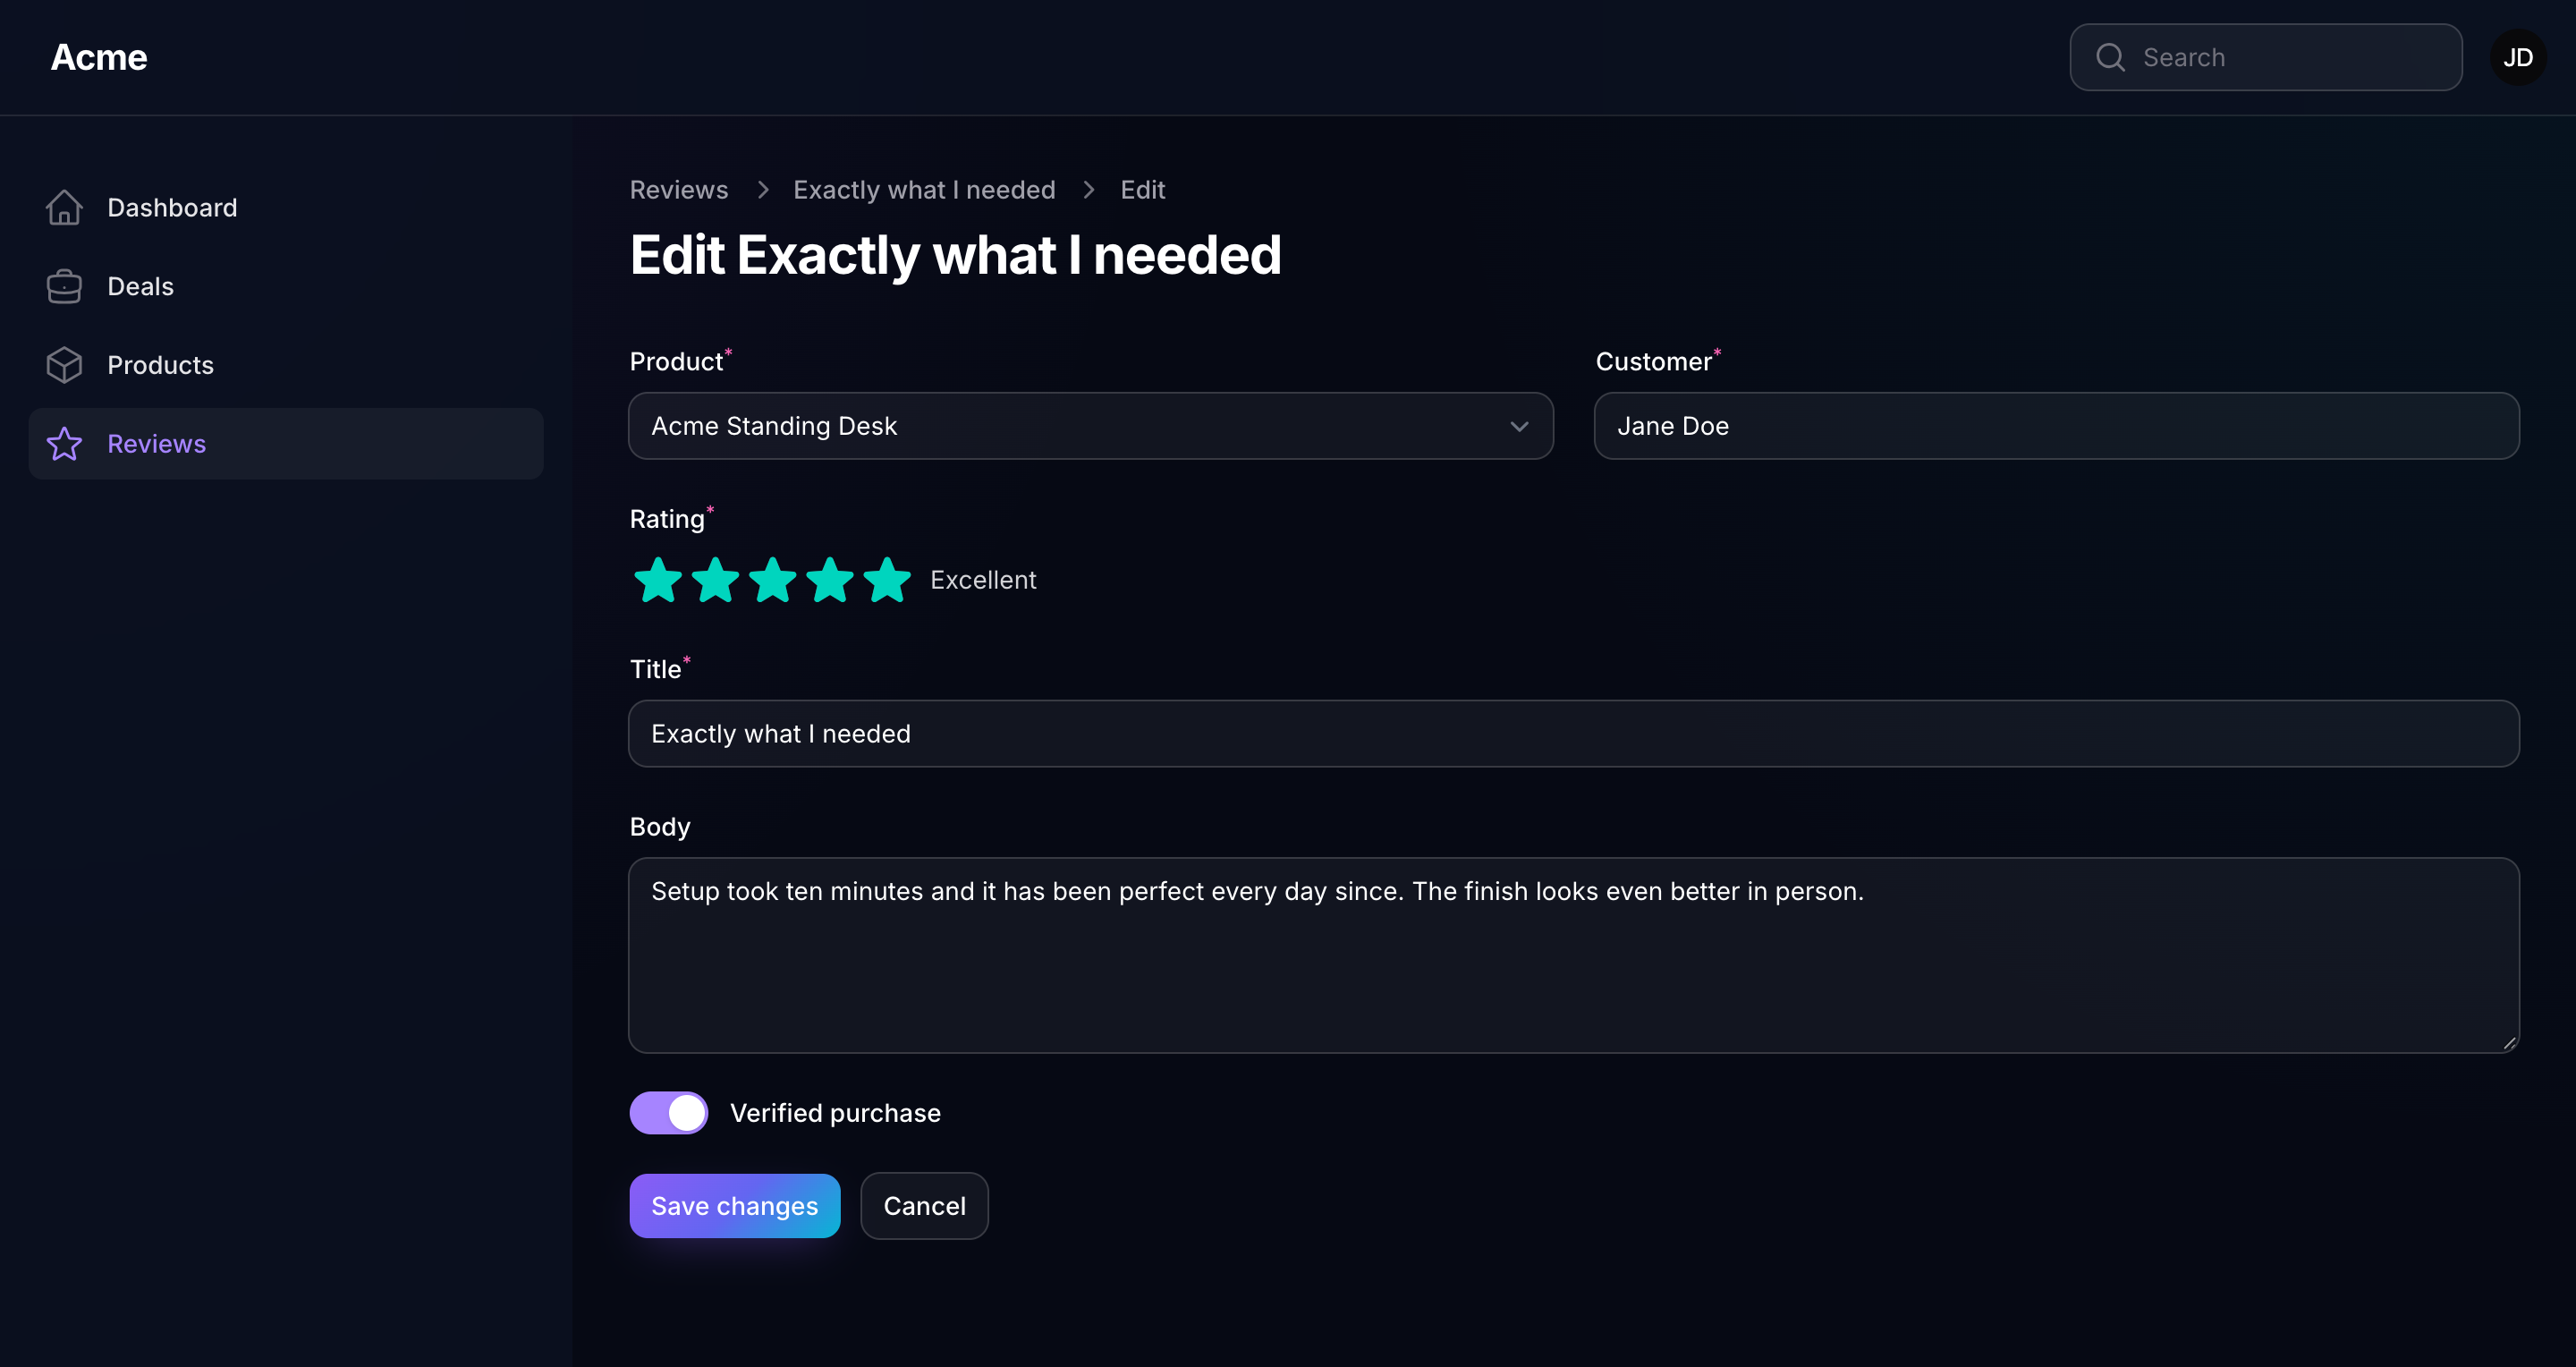Click the Edit breadcrumb item
The height and width of the screenshot is (1367, 2576).
[1143, 189]
